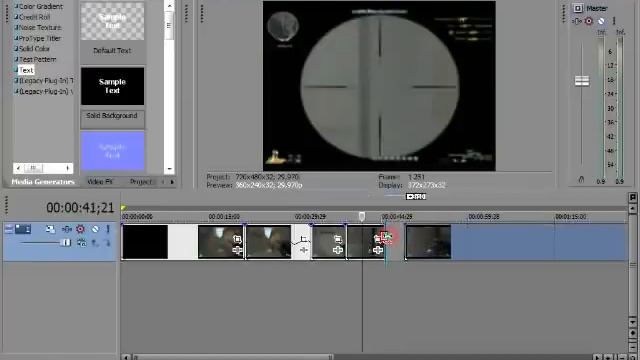
Task: Select Credit Roll generator
Action: pyautogui.click(x=34, y=17)
